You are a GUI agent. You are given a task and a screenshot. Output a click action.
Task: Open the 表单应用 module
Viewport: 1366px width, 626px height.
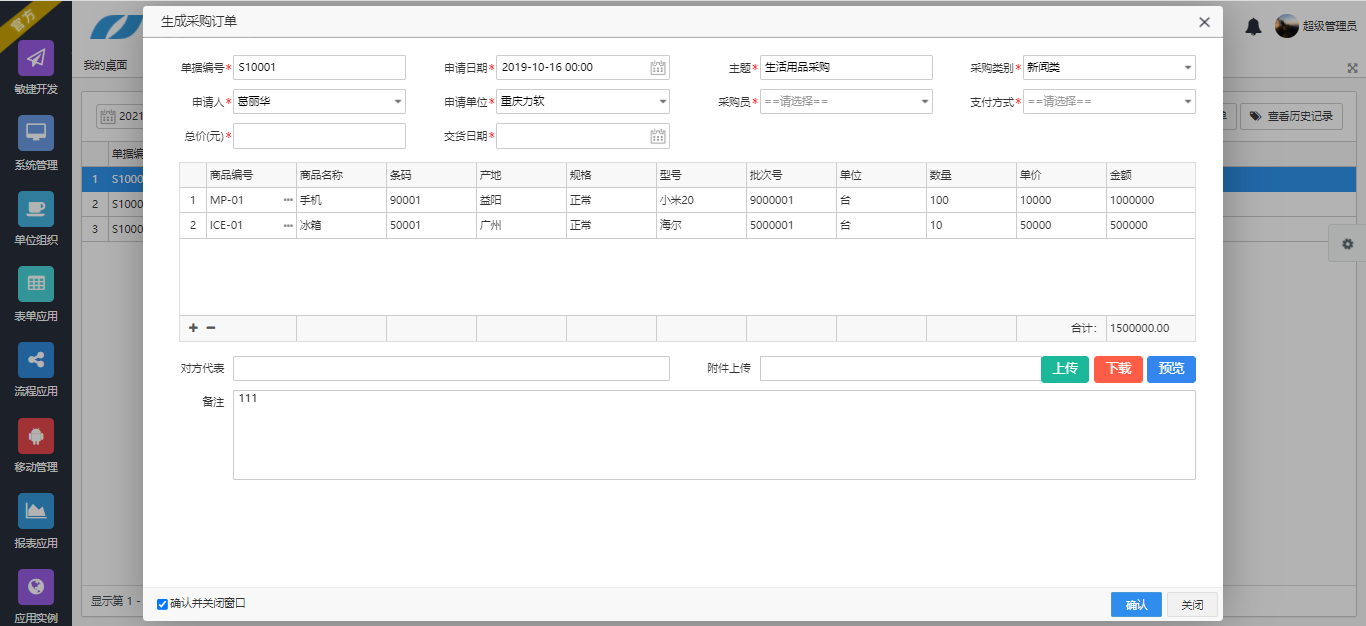pos(35,285)
